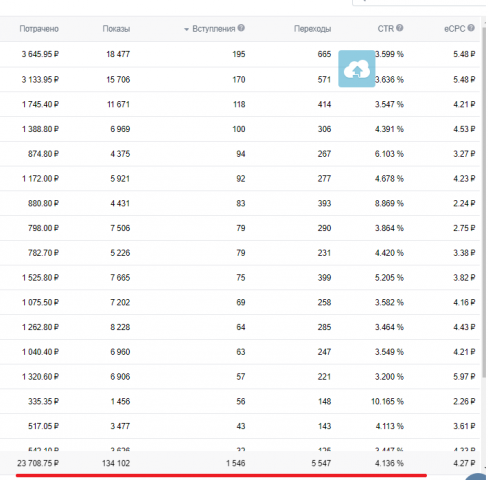The width and height of the screenshot is (488, 480).
Task: Select the spent value 1 388.80 ₽
Action: tap(40, 129)
